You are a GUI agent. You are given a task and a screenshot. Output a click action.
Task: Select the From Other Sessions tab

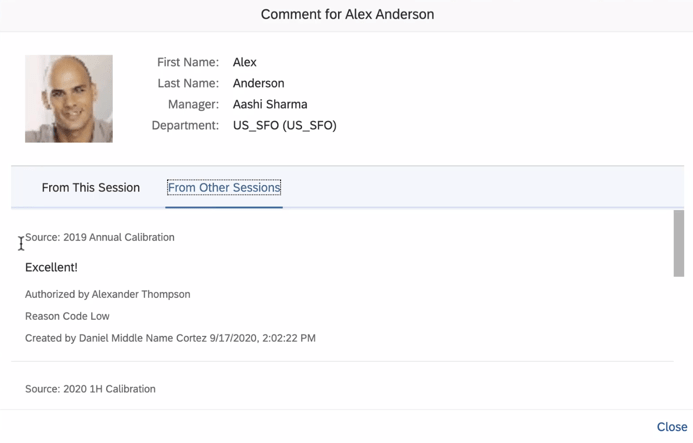click(224, 187)
